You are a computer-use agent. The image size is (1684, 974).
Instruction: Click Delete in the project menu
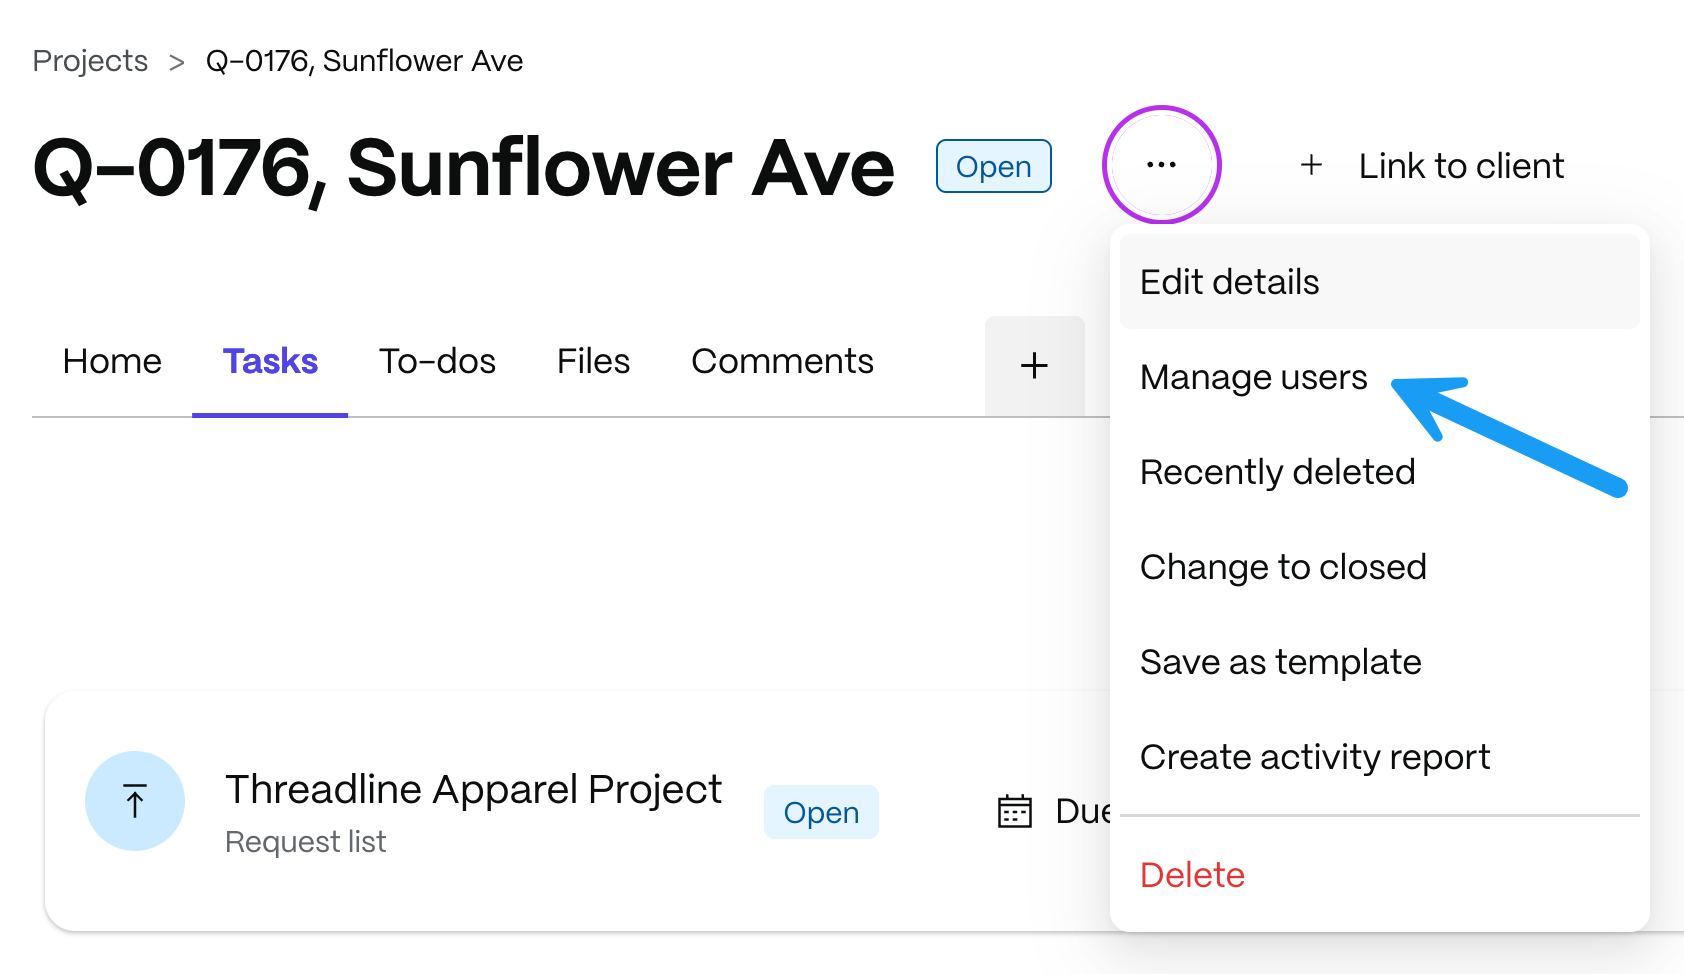point(1379,875)
